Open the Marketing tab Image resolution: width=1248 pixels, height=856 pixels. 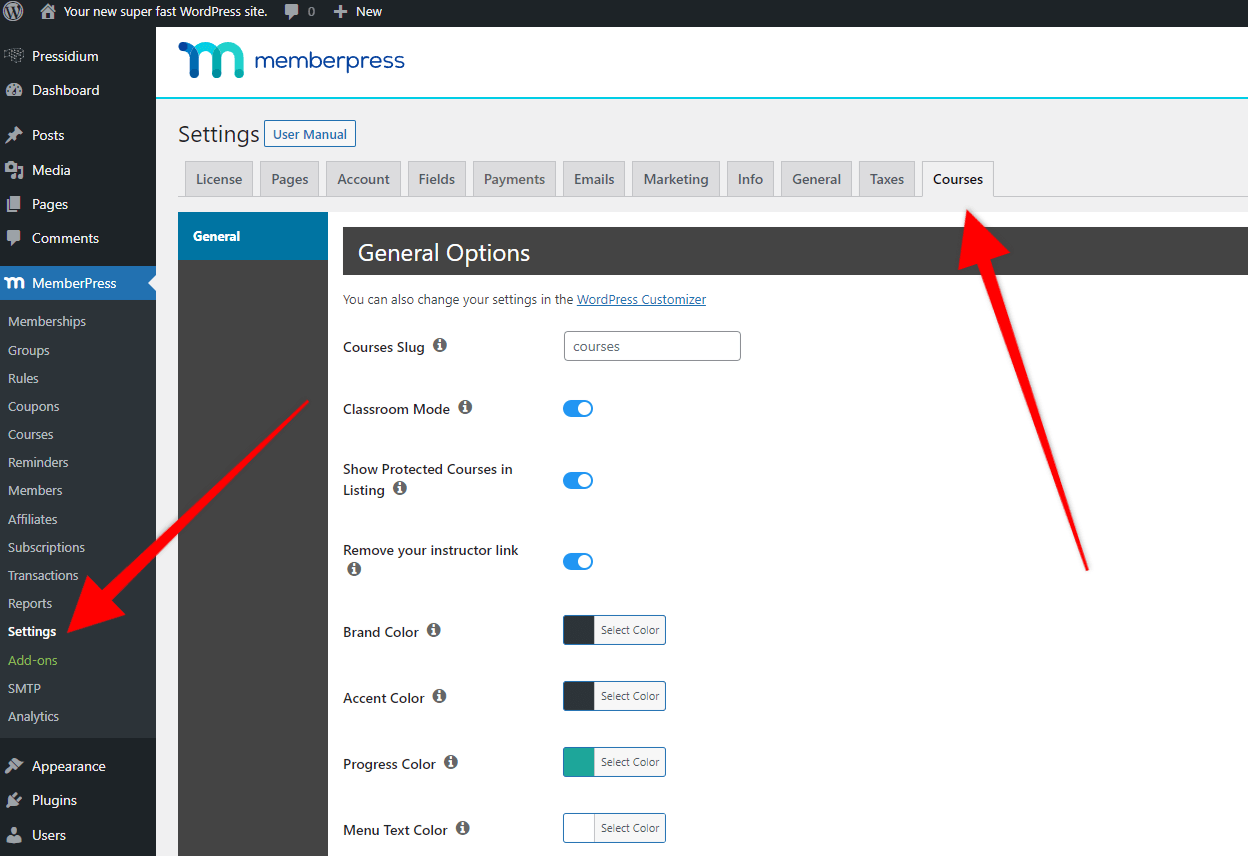(676, 179)
